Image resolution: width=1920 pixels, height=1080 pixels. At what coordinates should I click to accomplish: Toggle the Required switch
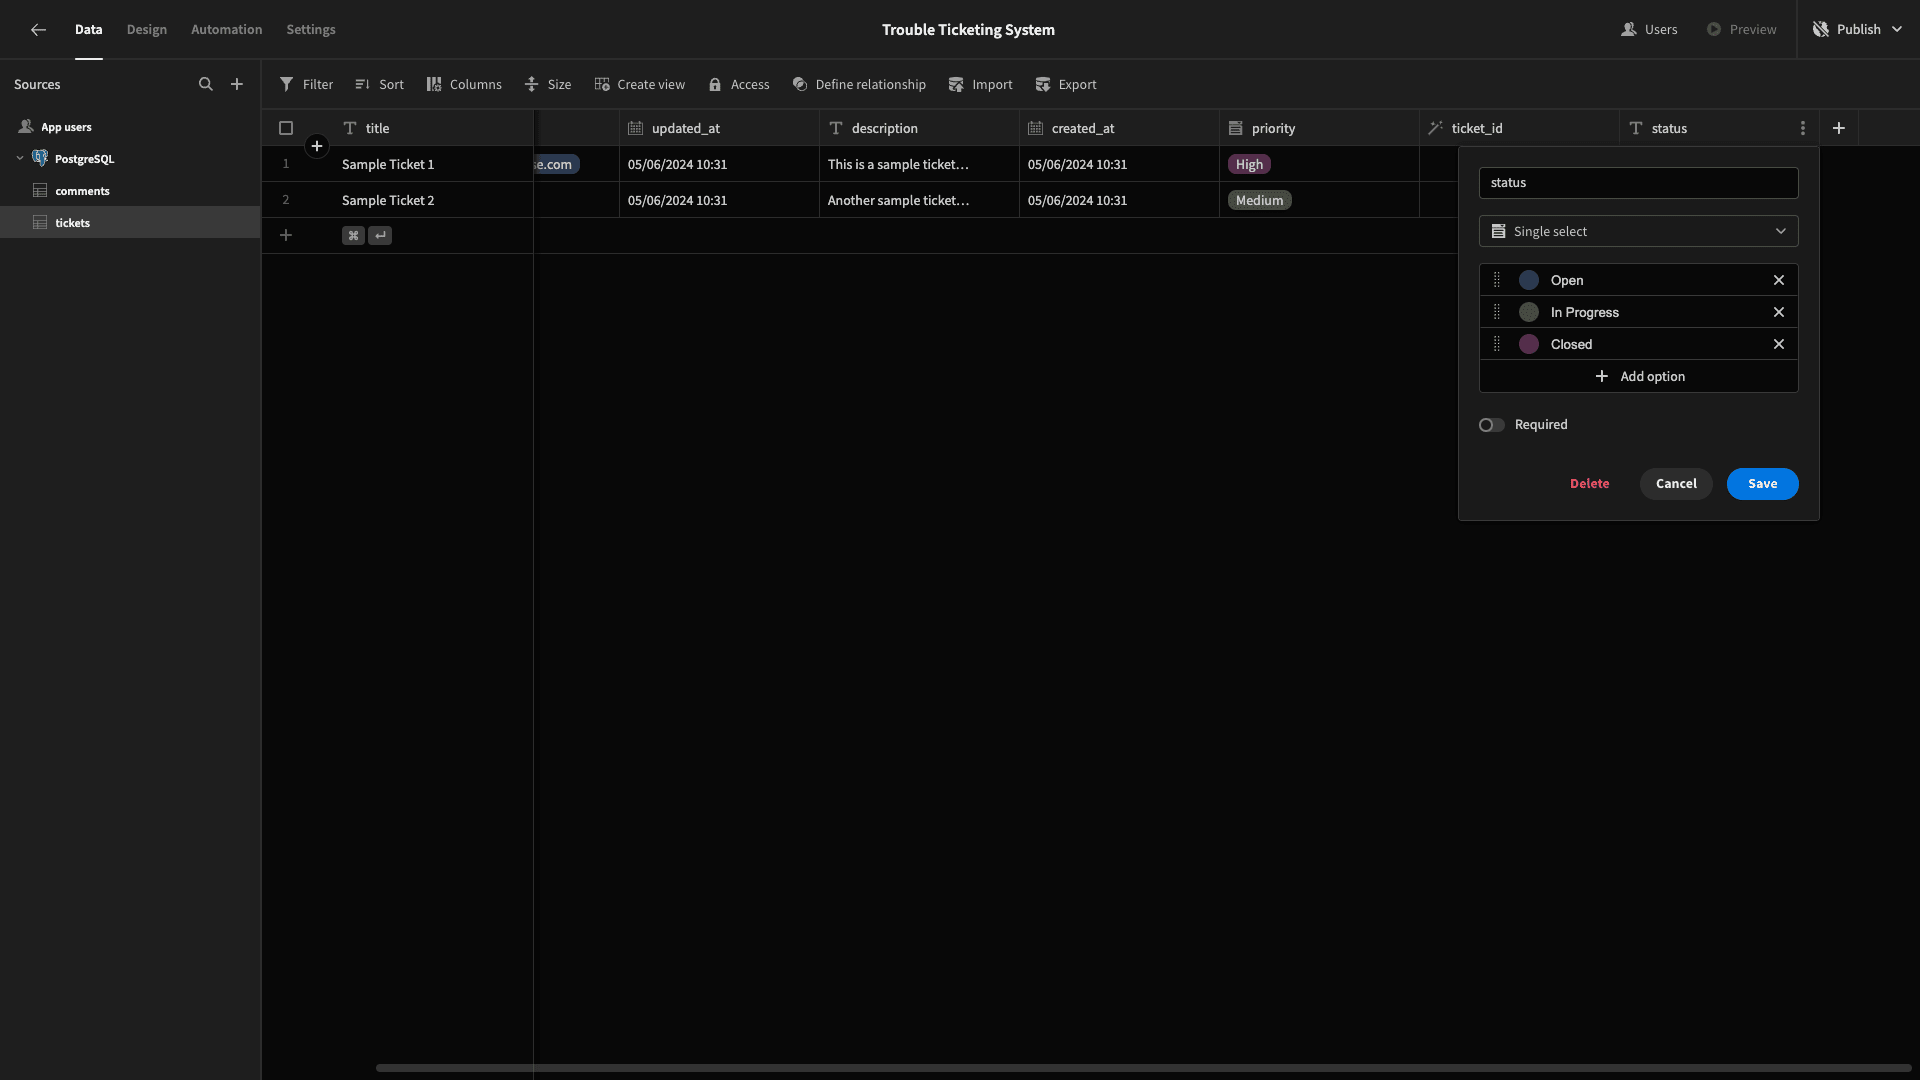(x=1492, y=426)
